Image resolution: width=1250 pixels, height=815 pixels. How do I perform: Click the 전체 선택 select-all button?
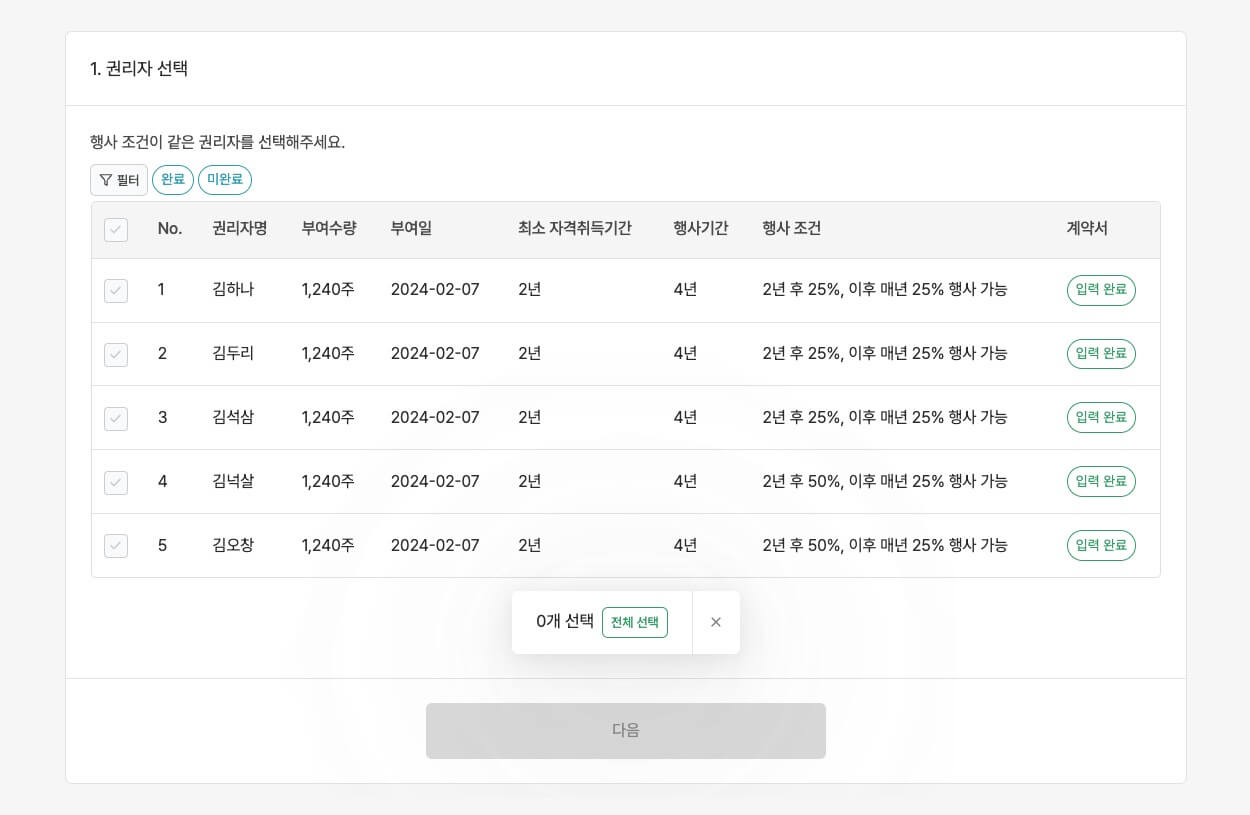click(635, 622)
